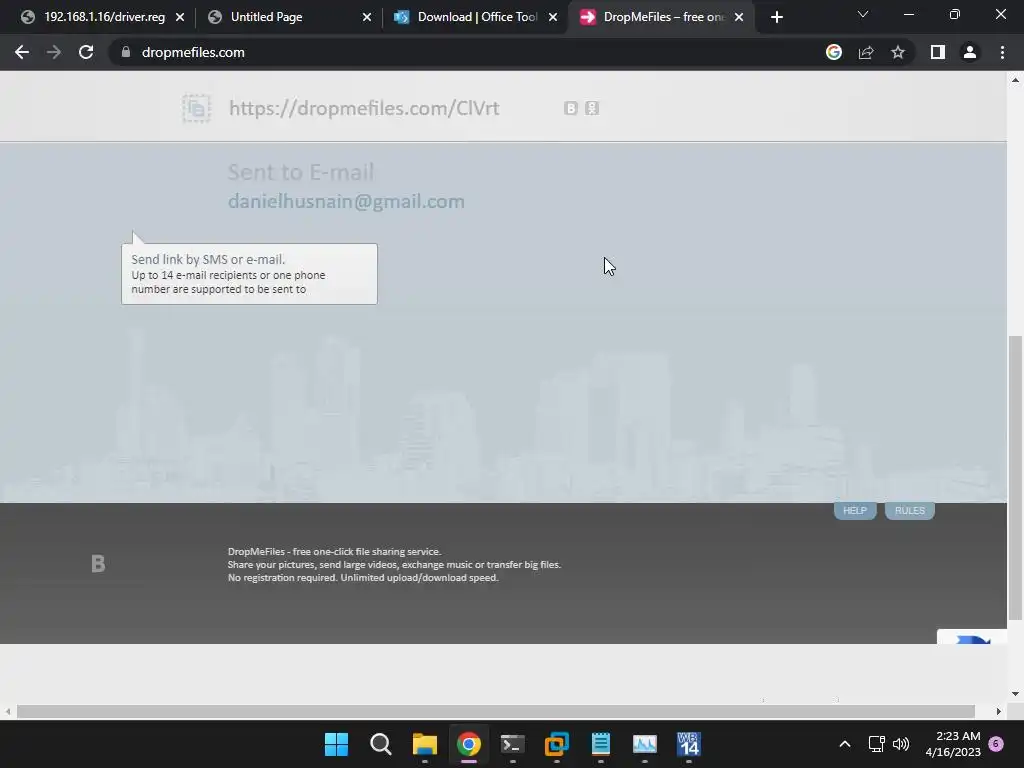1024x768 pixels.
Task: Click the danielhusnain@gmail.com address
Action: (346, 201)
